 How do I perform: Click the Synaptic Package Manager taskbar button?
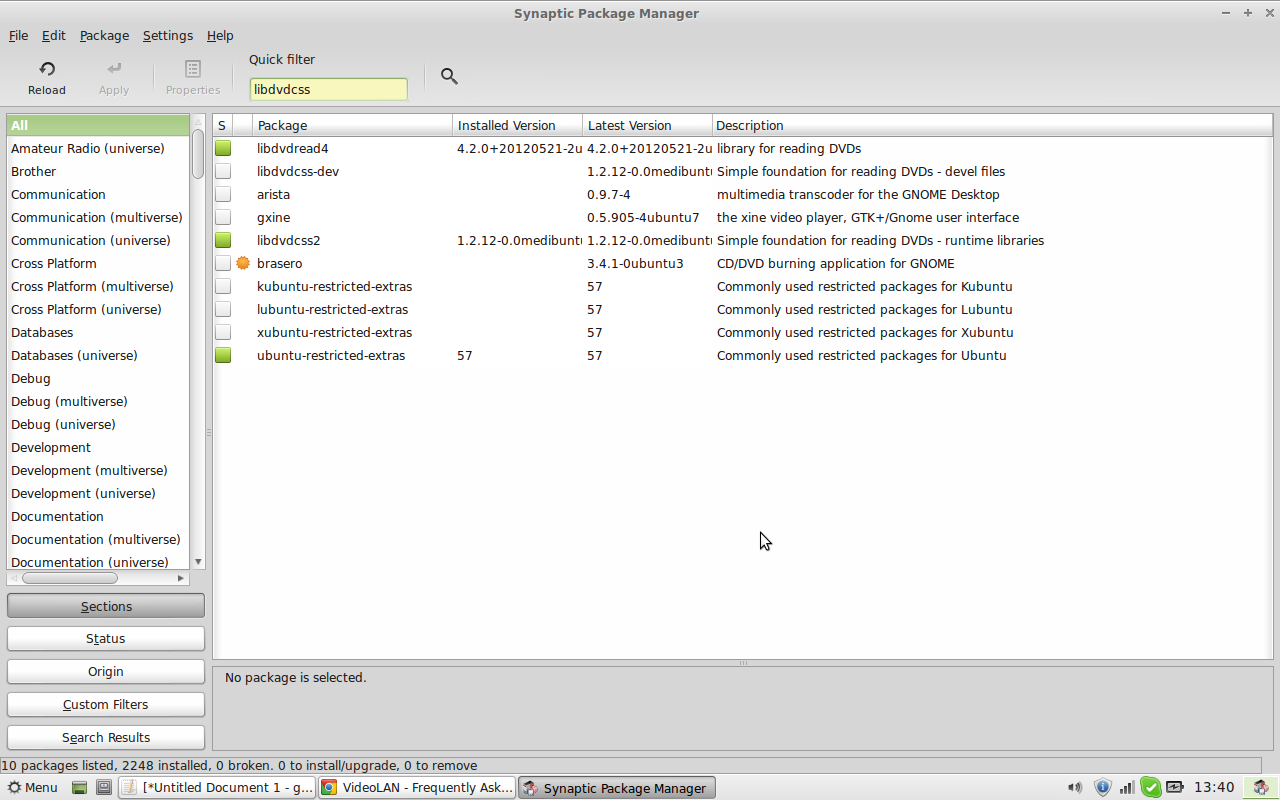pos(617,787)
